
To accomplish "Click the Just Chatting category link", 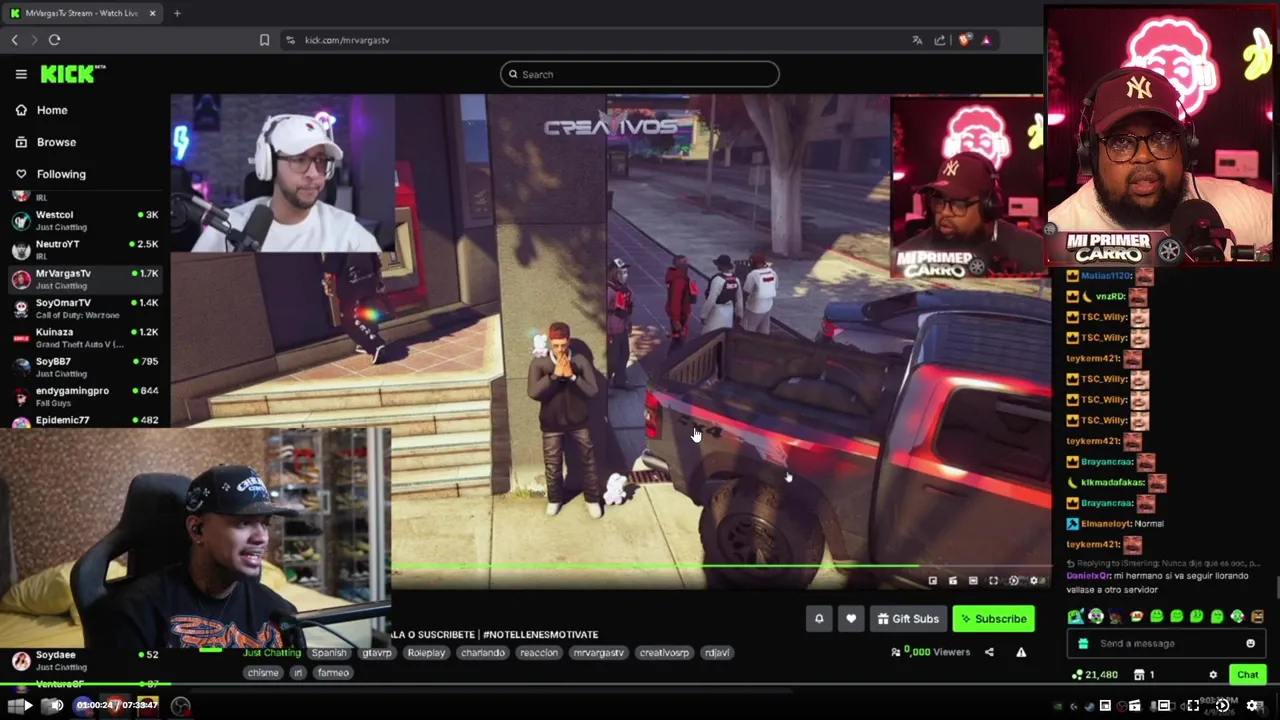I will point(272,653).
